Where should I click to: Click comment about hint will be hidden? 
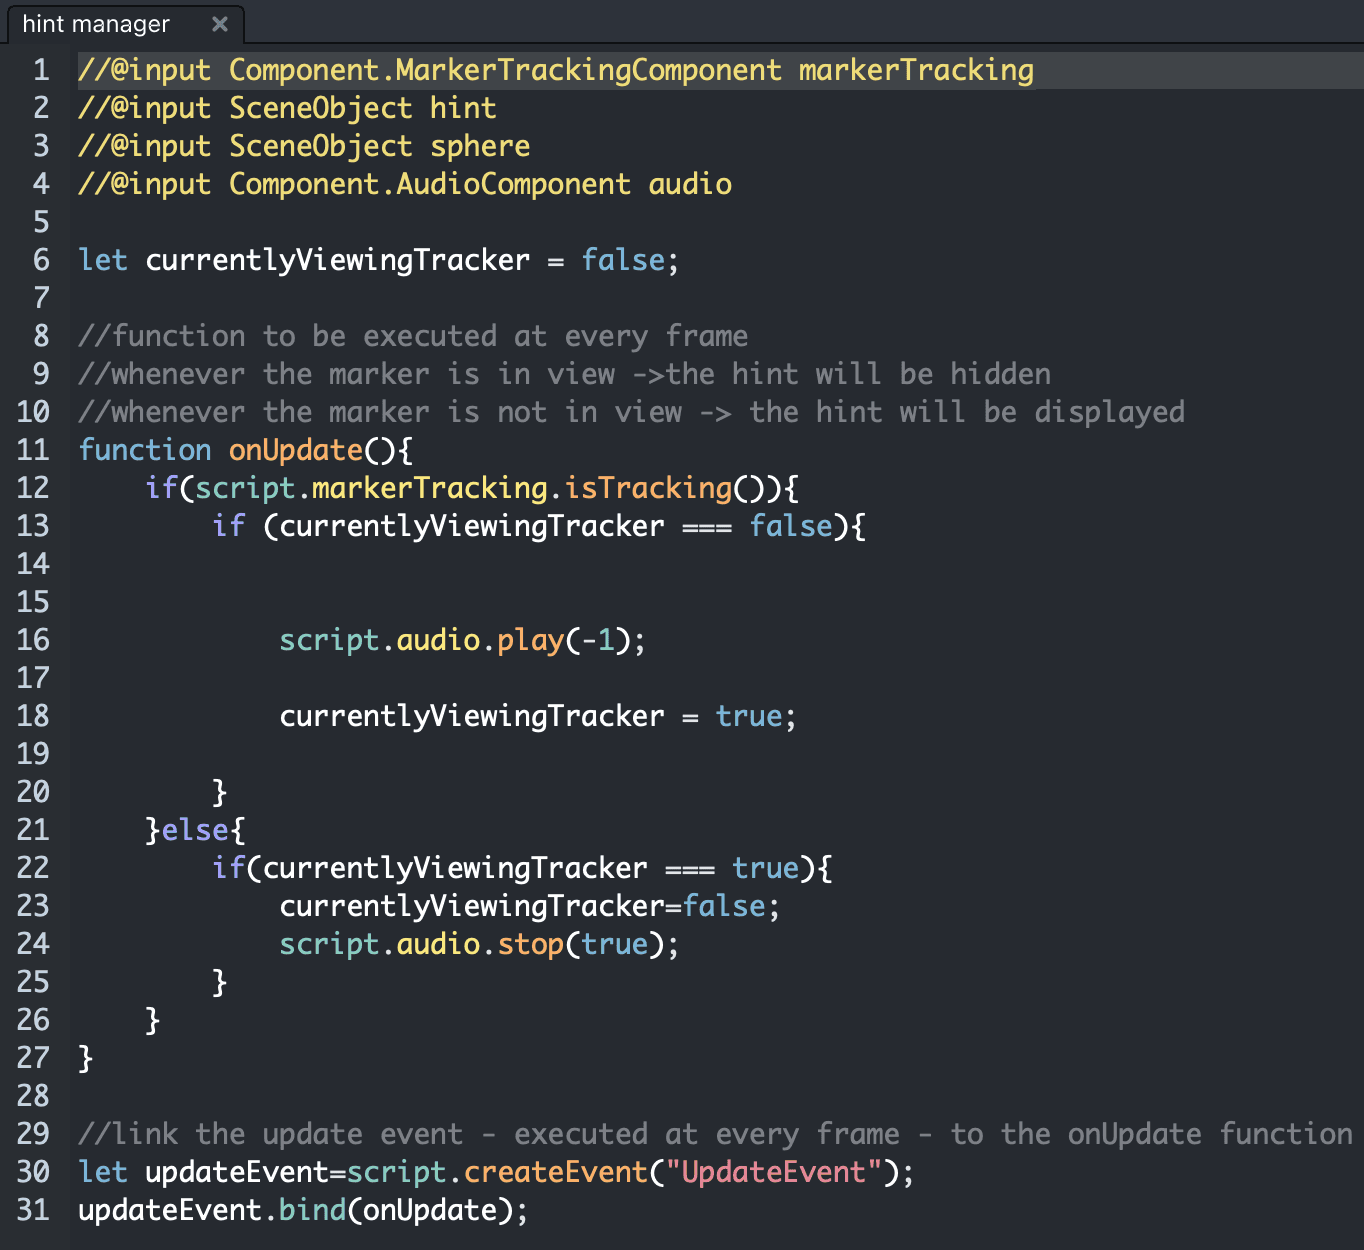[x=564, y=374]
